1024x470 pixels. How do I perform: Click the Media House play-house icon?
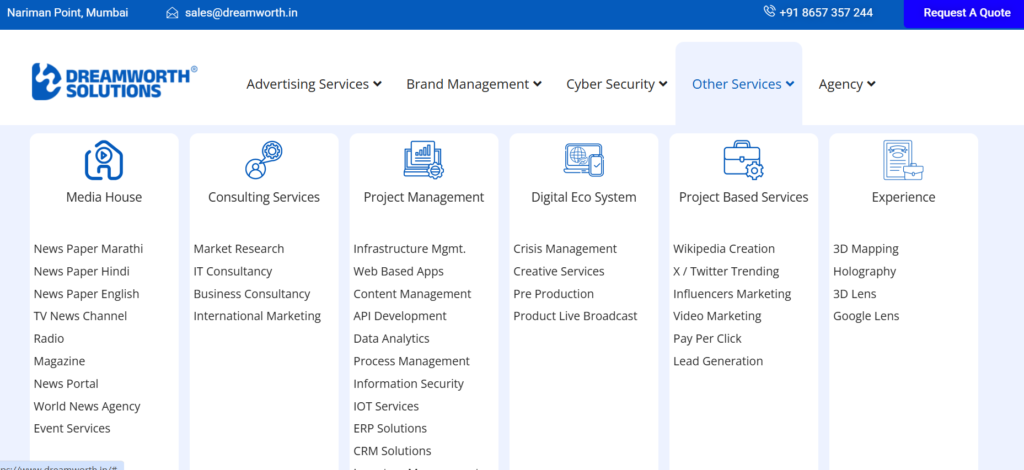pos(104,160)
